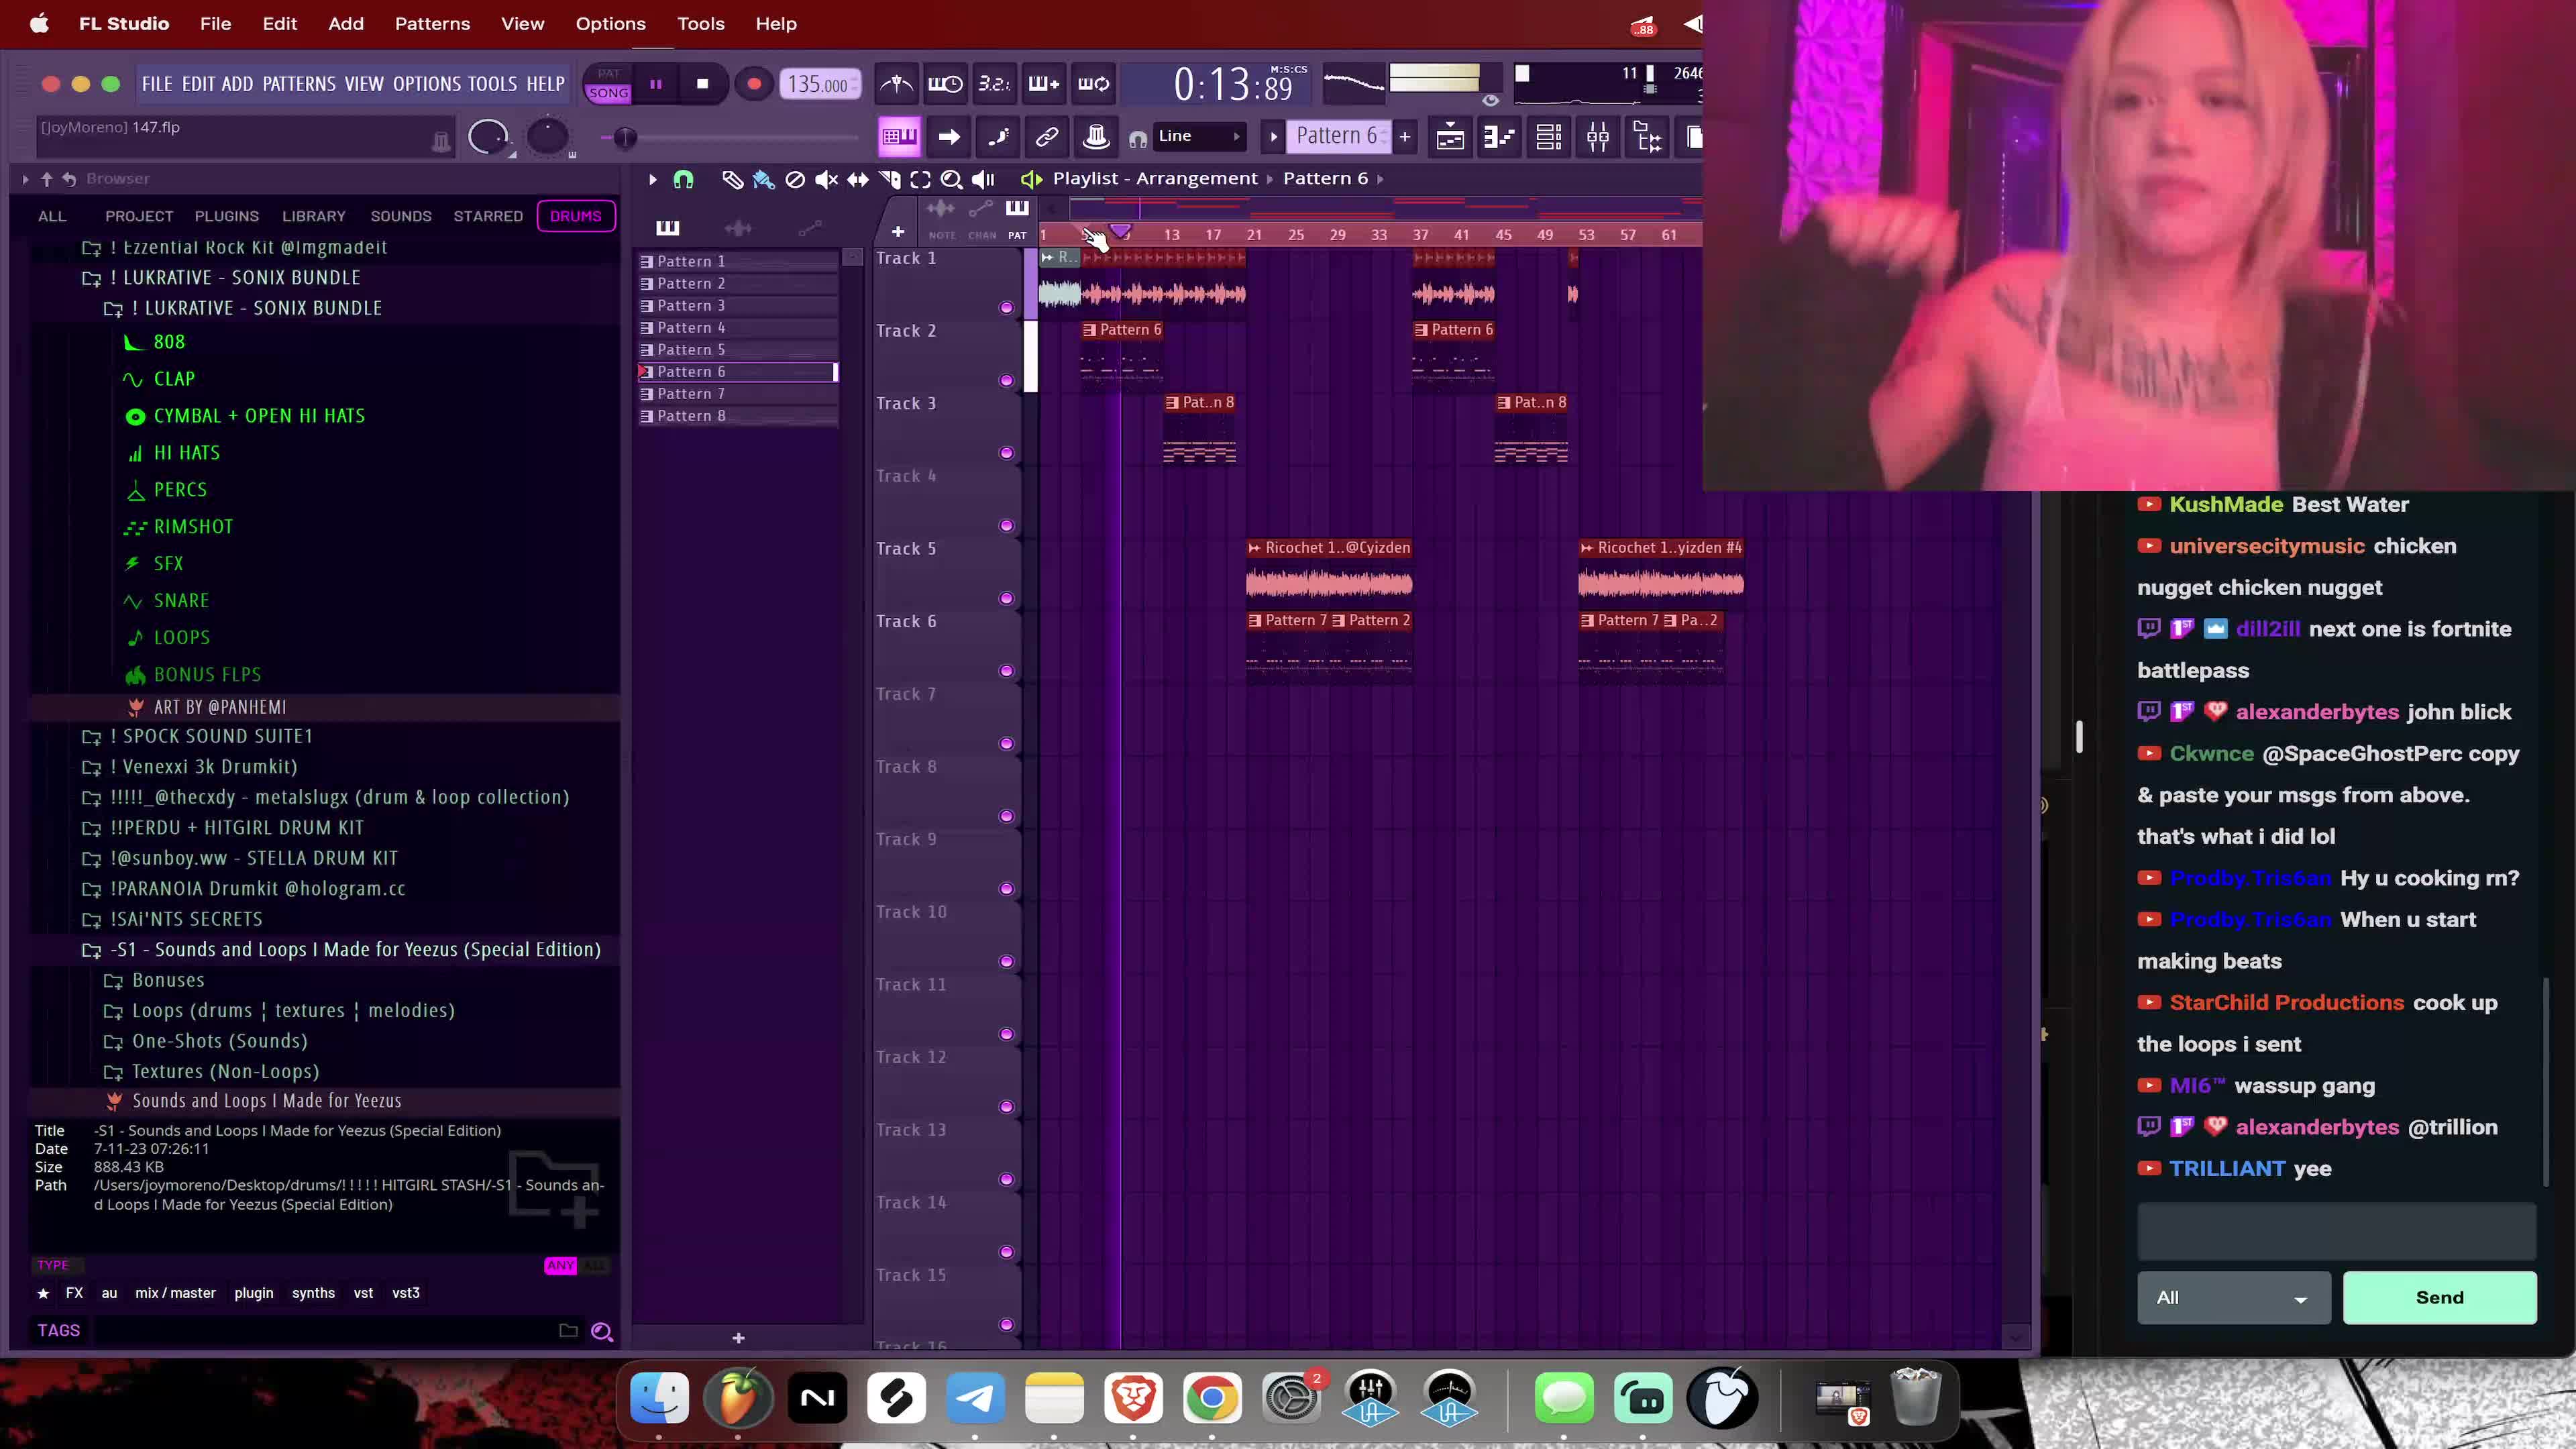Open macOS Patterns menu

point(432,23)
